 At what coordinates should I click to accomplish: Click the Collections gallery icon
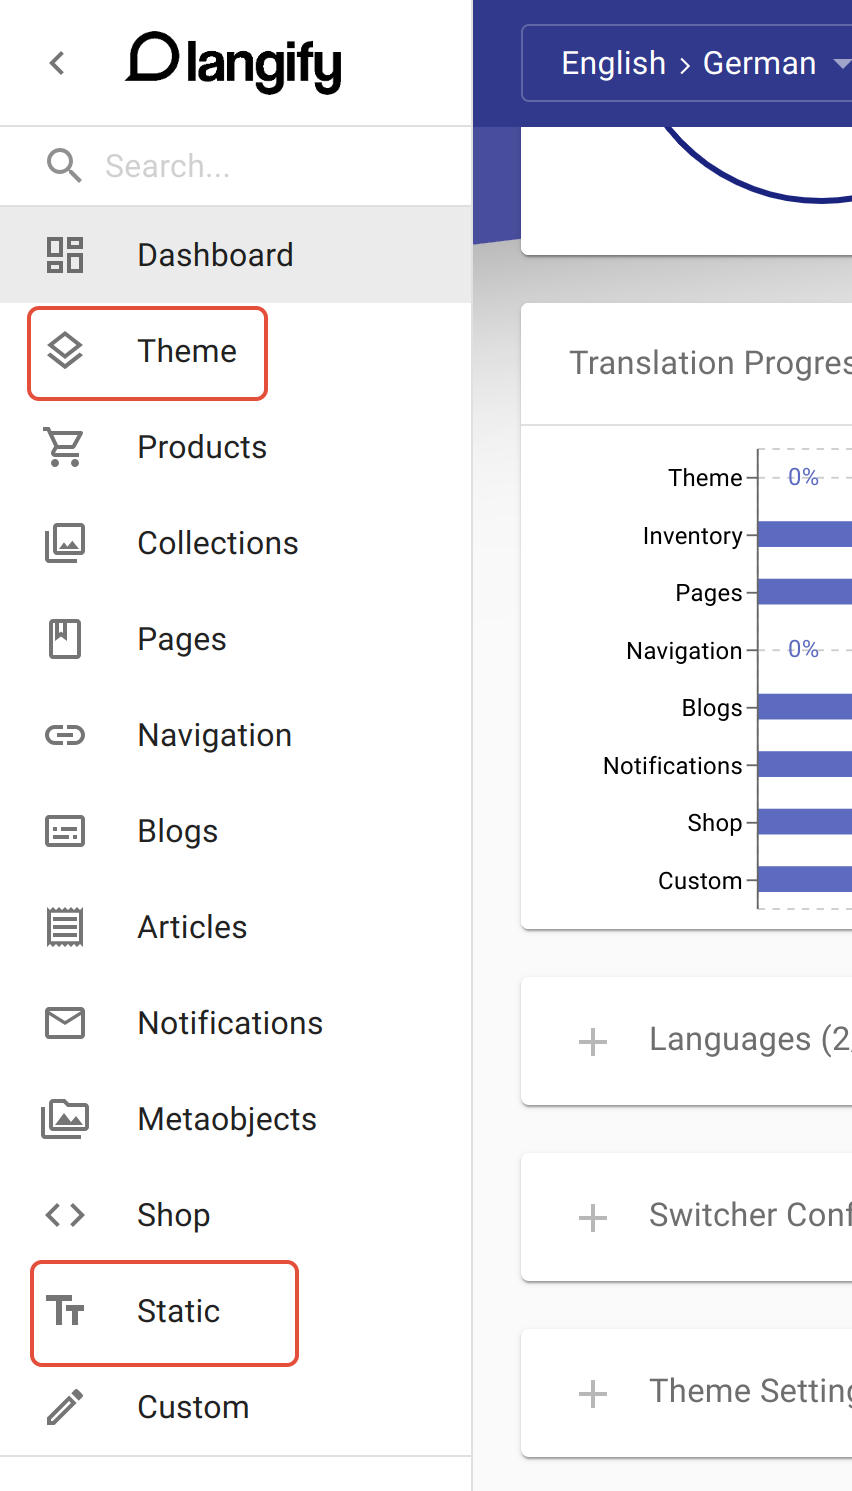(x=65, y=543)
